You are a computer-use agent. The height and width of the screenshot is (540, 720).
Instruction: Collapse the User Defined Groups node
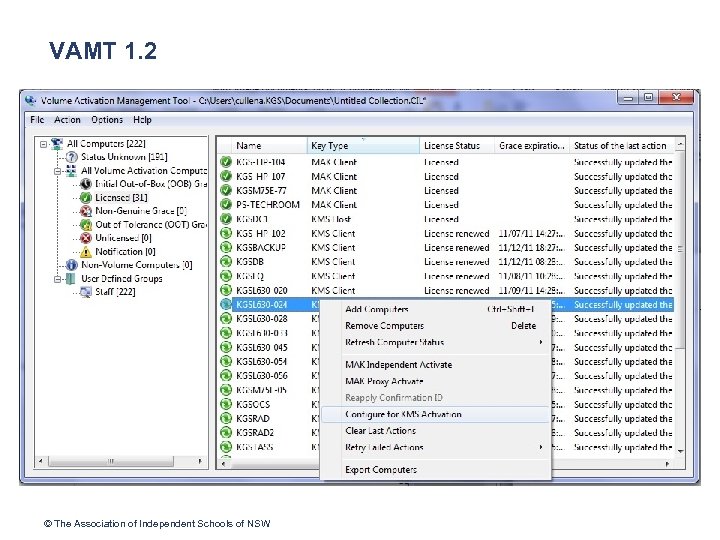tap(57, 279)
